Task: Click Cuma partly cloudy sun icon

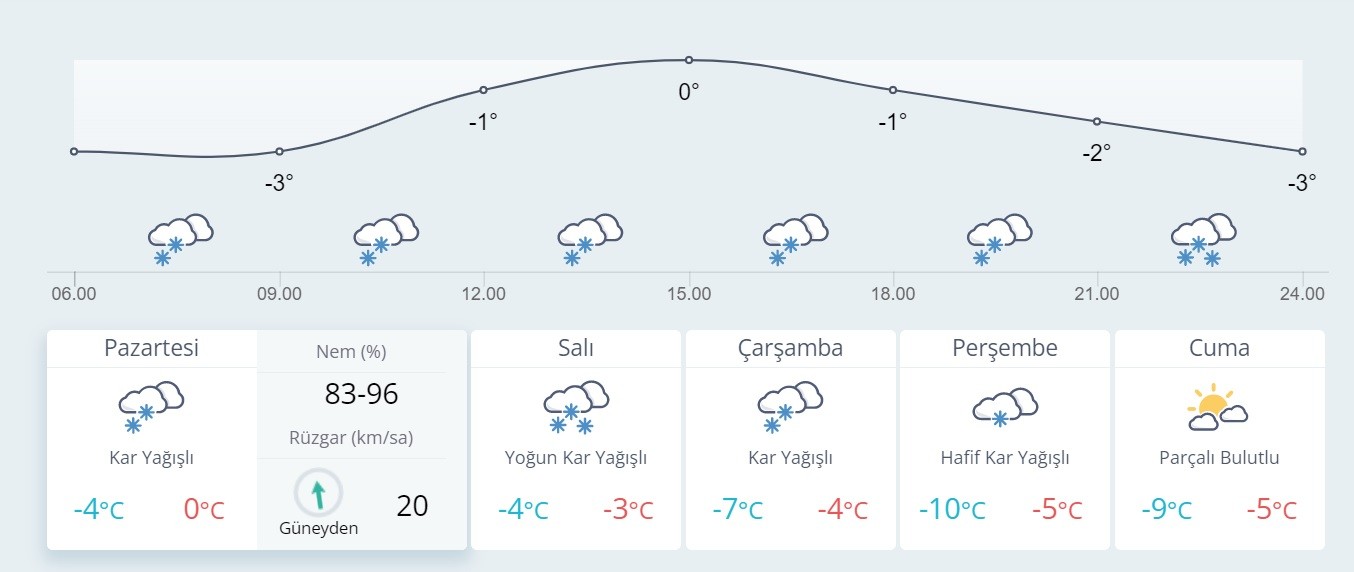Action: pyautogui.click(x=1218, y=407)
